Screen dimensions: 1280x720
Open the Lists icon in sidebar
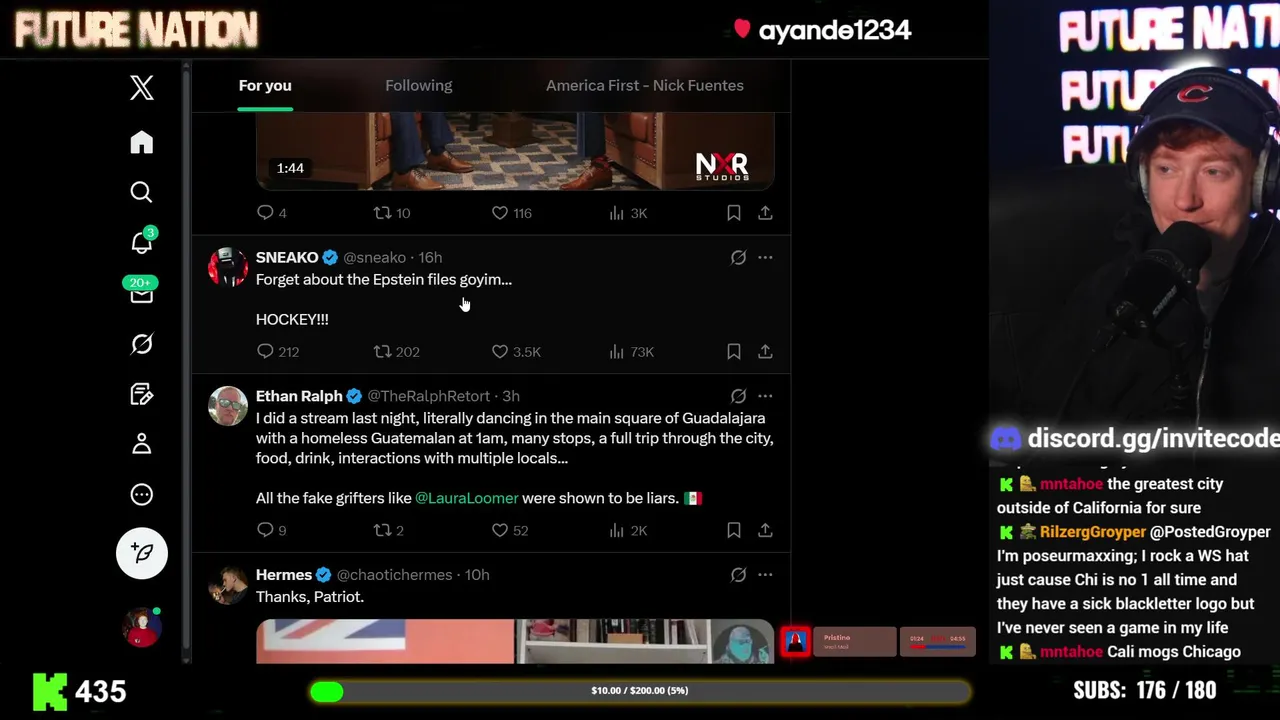point(142,394)
